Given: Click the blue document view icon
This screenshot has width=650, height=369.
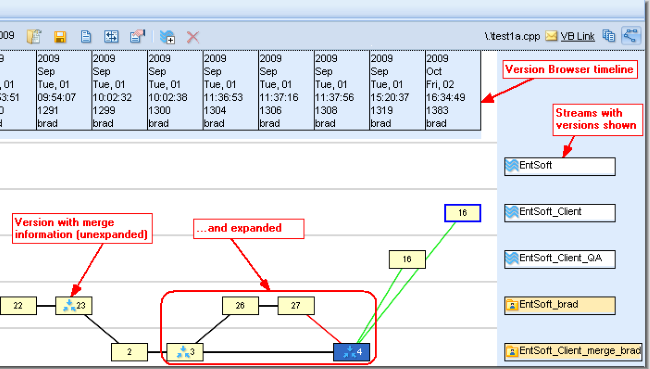Looking at the screenshot, I should coord(86,36).
